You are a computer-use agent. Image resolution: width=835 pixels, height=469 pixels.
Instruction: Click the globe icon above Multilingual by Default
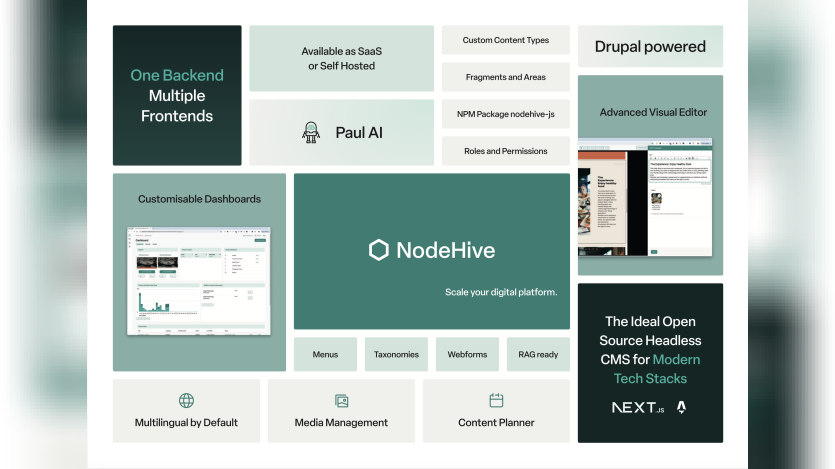[186, 400]
